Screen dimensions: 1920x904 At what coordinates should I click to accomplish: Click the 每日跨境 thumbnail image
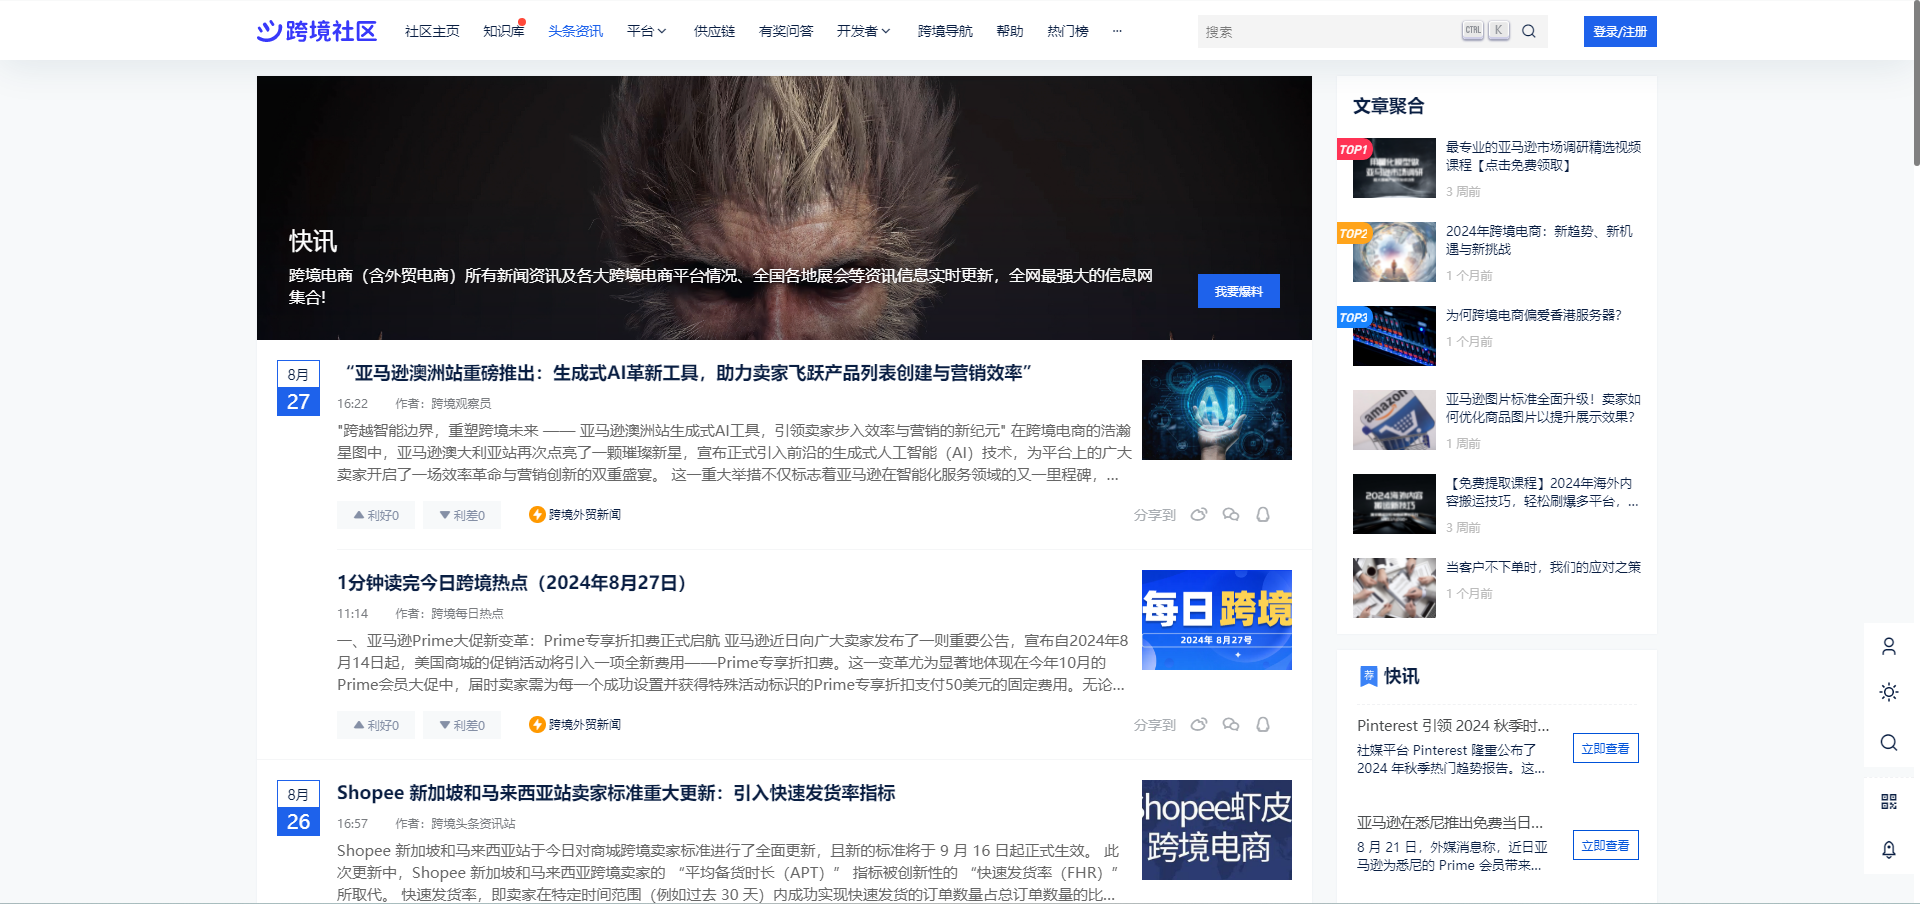pos(1217,620)
